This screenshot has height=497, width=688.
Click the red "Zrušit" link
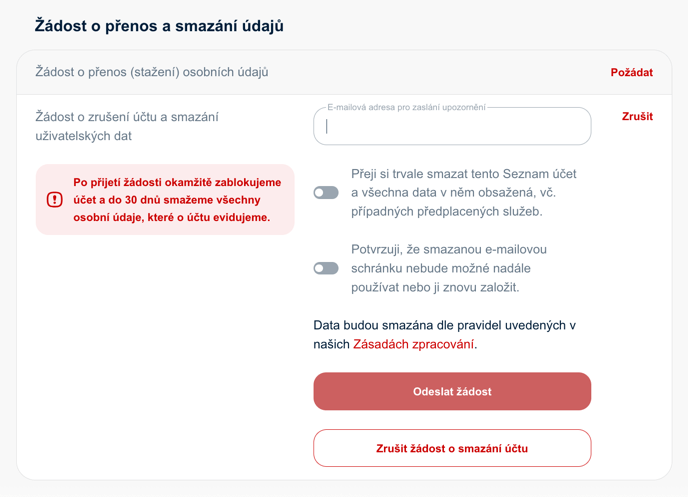click(637, 117)
